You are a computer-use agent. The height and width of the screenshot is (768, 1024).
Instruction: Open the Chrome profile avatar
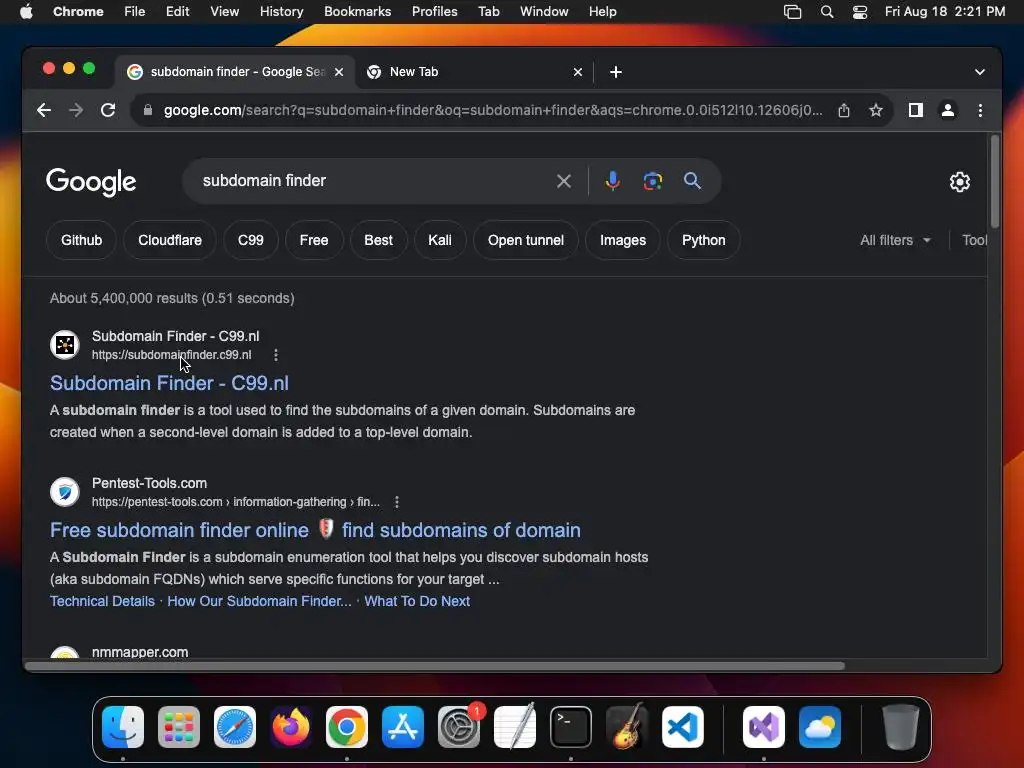click(948, 110)
